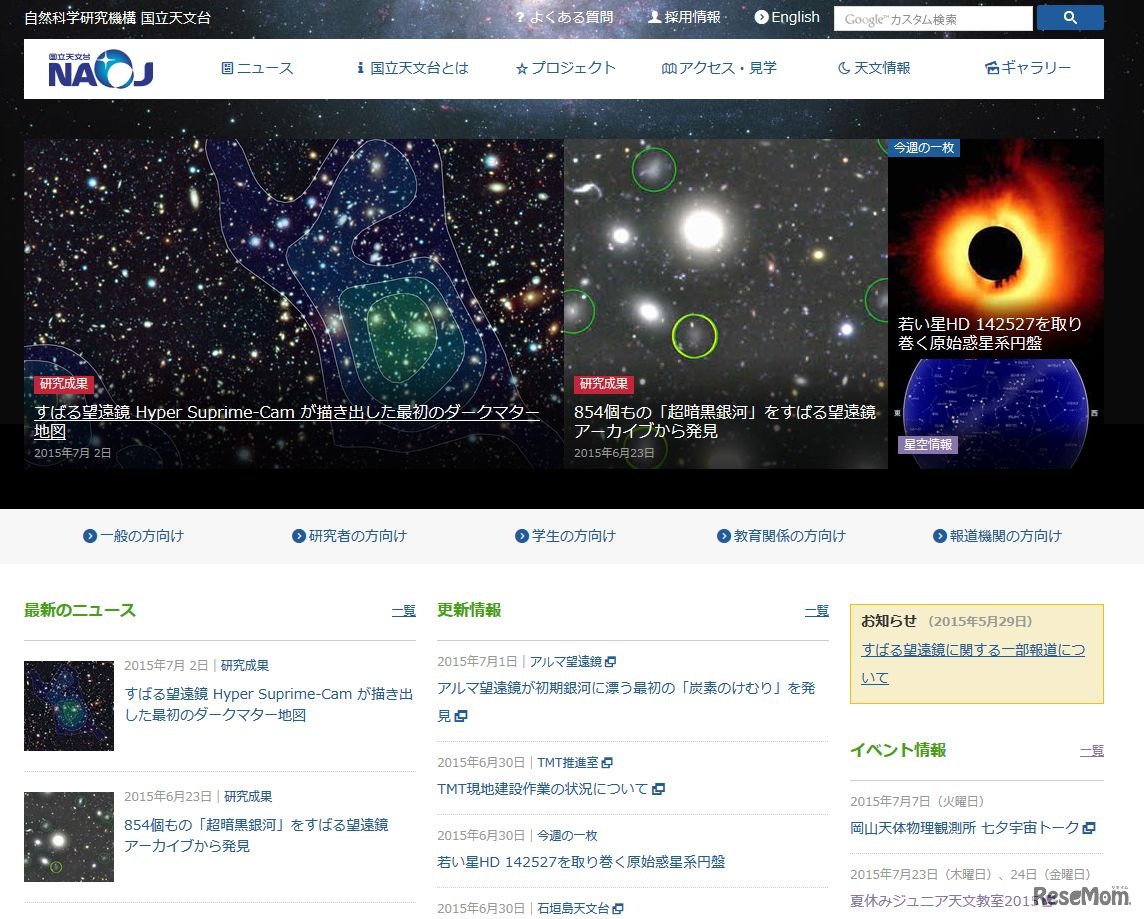The height and width of the screenshot is (919, 1144).
Task: Click the 今週の一枚 label on the featured image
Action: (x=922, y=147)
